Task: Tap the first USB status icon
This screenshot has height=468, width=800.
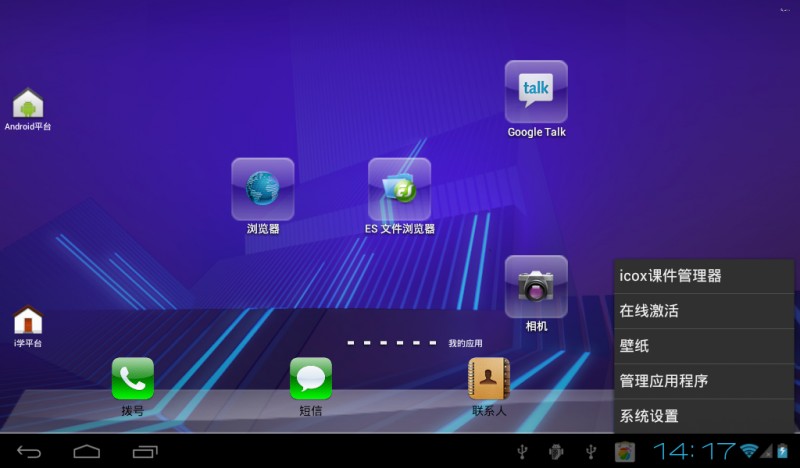Action: pyautogui.click(x=522, y=452)
